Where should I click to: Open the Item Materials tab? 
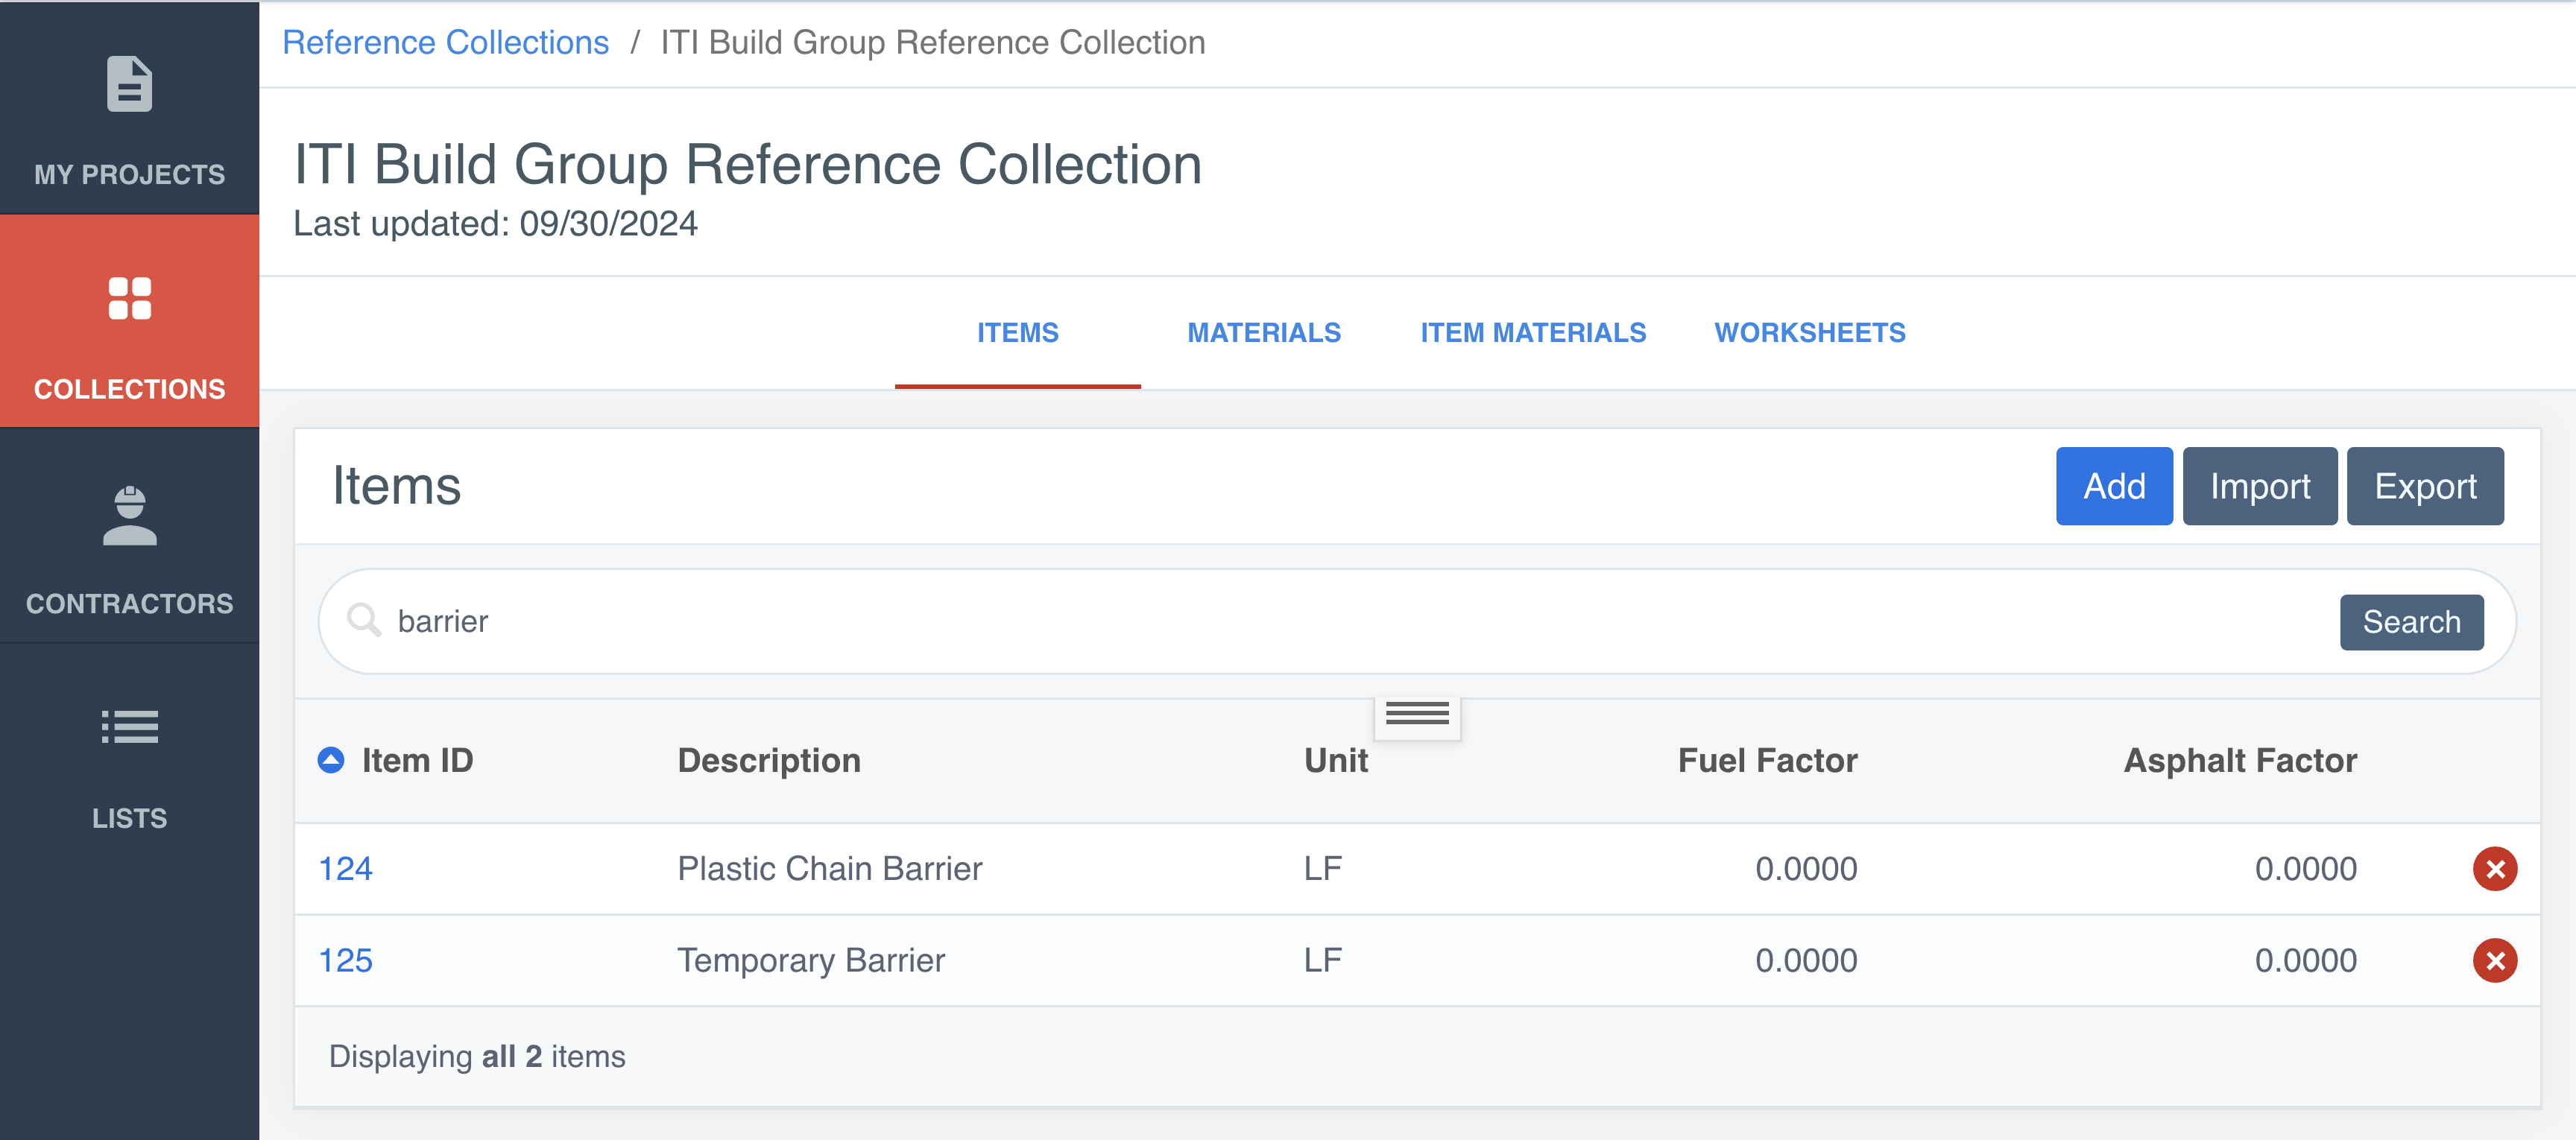pyautogui.click(x=1532, y=333)
